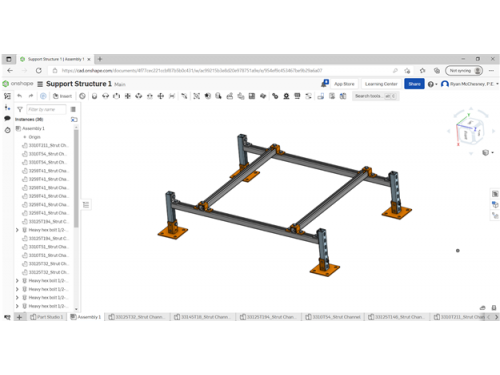This screenshot has height=375, width=500.
Task: Open the stopwatch icon in left sidebar
Action: [7, 130]
